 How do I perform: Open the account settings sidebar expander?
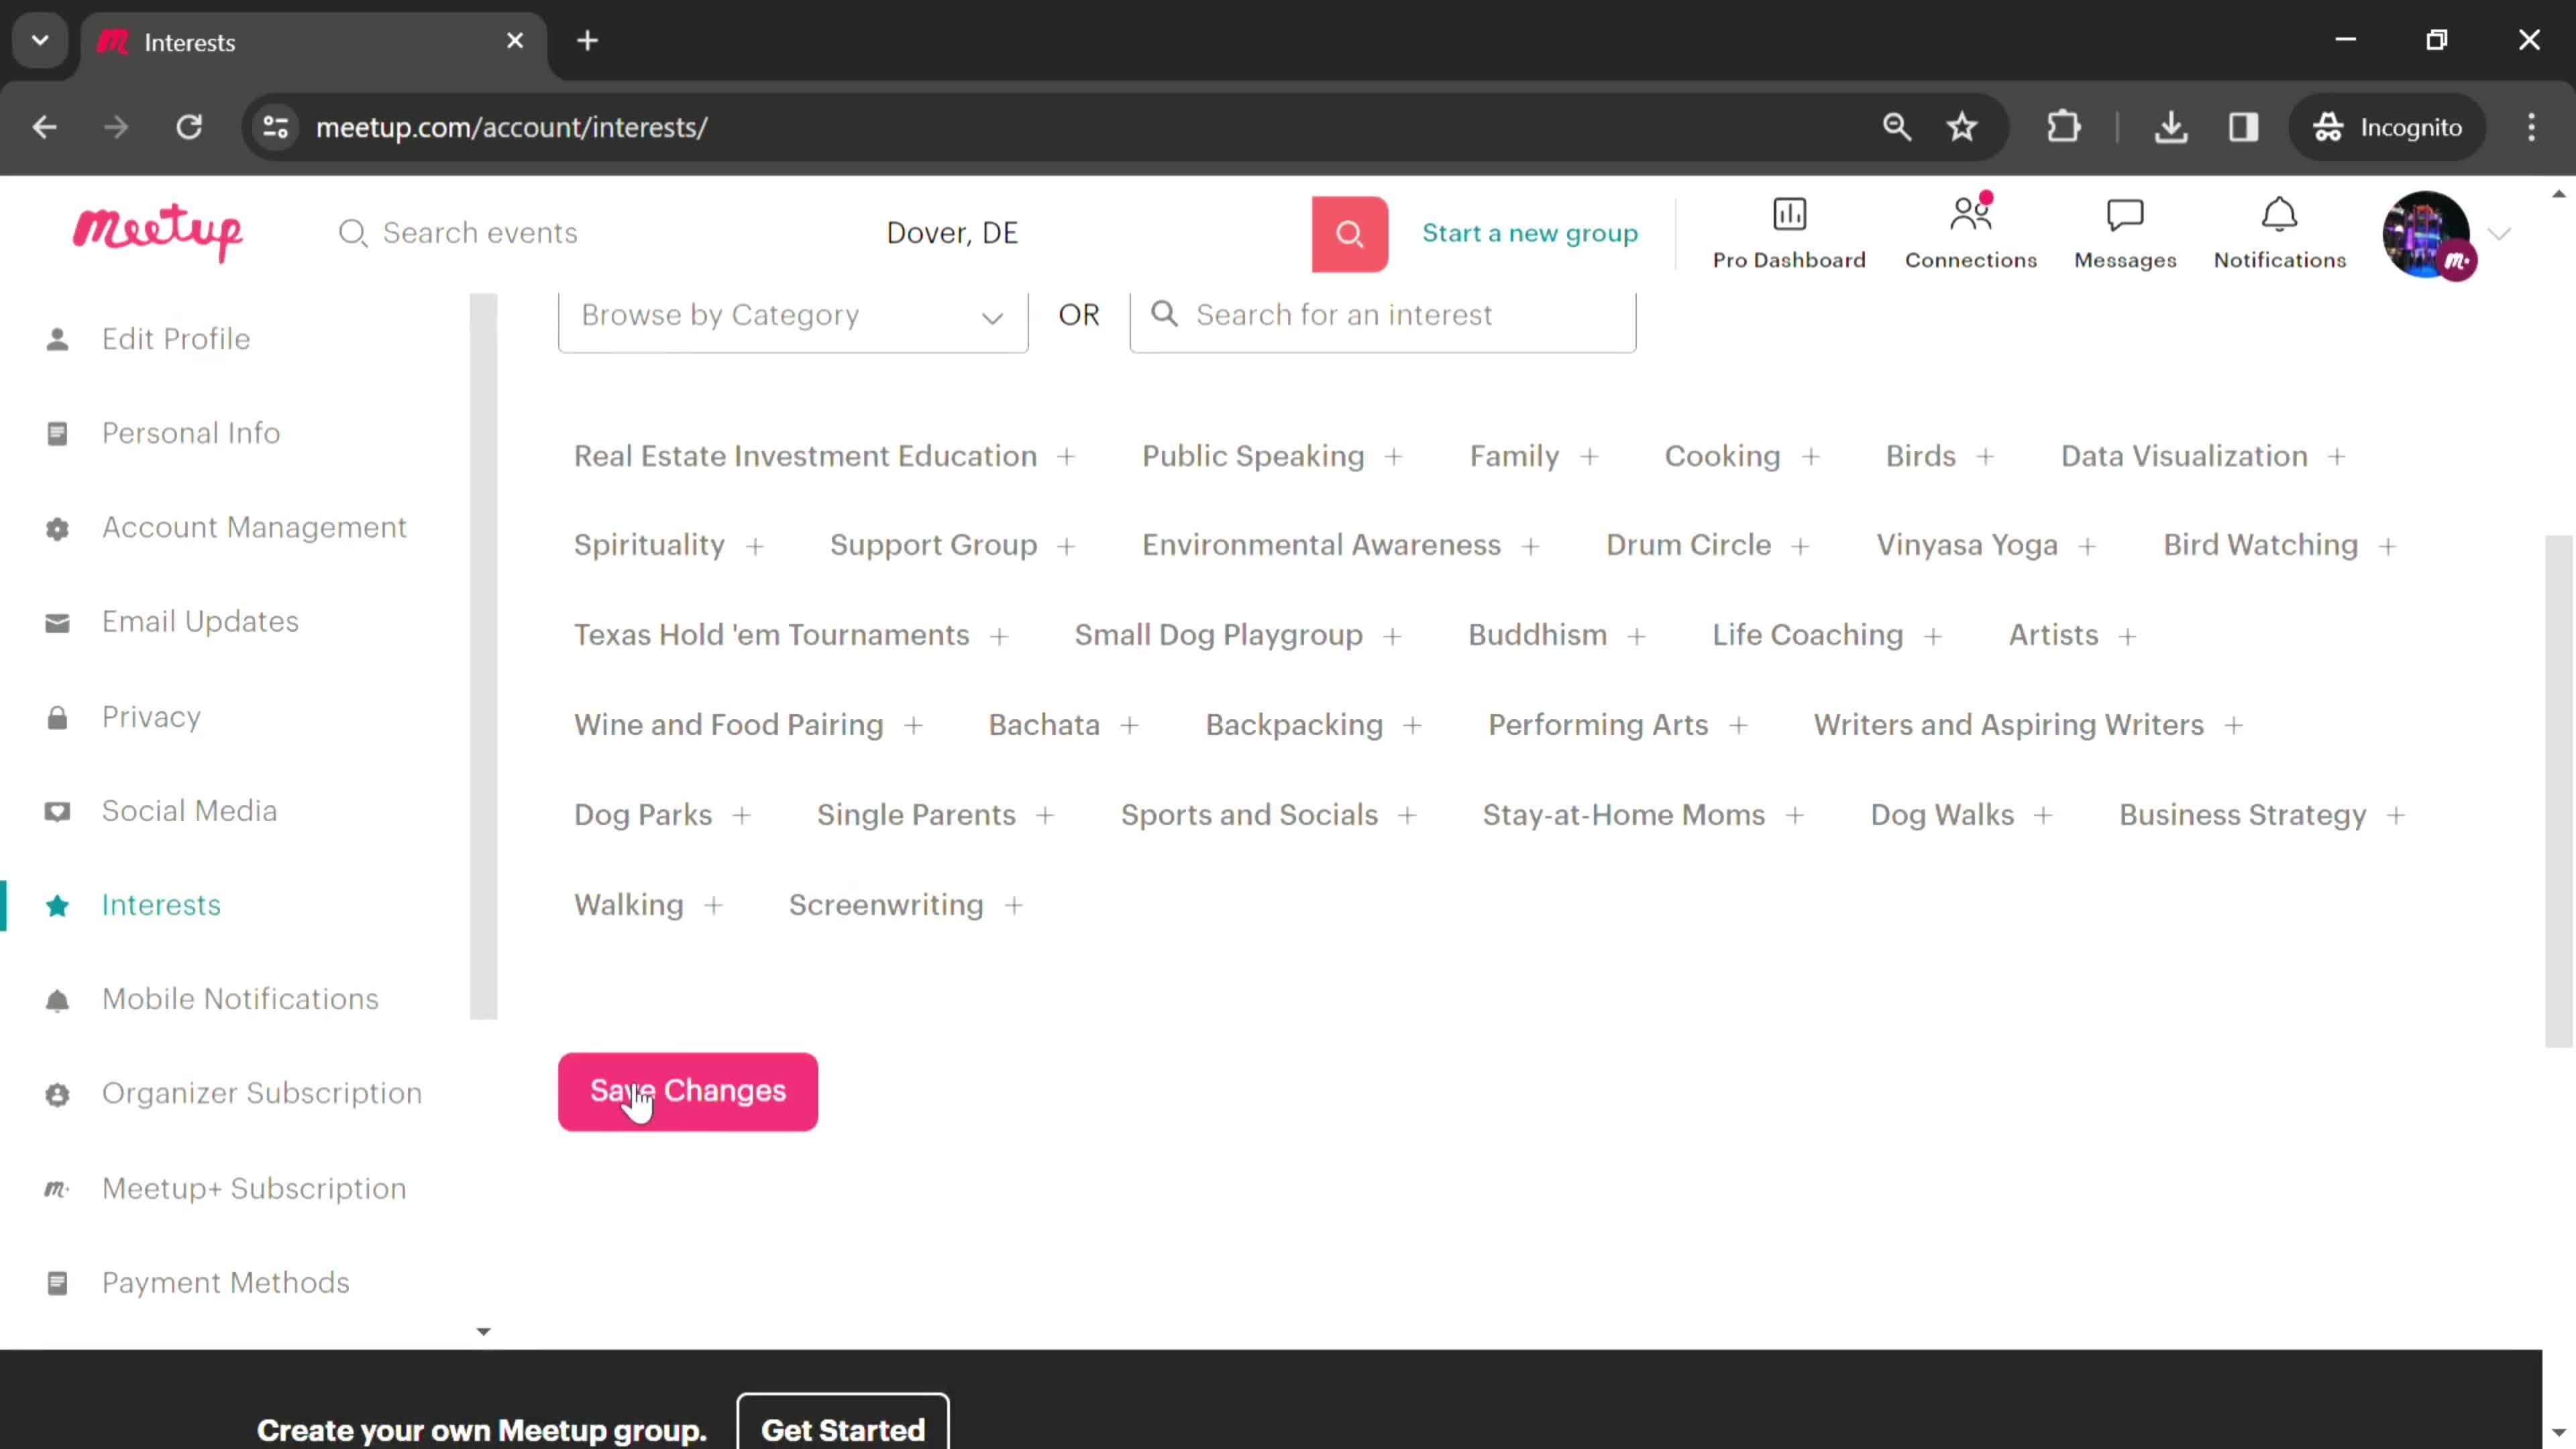[485, 1330]
